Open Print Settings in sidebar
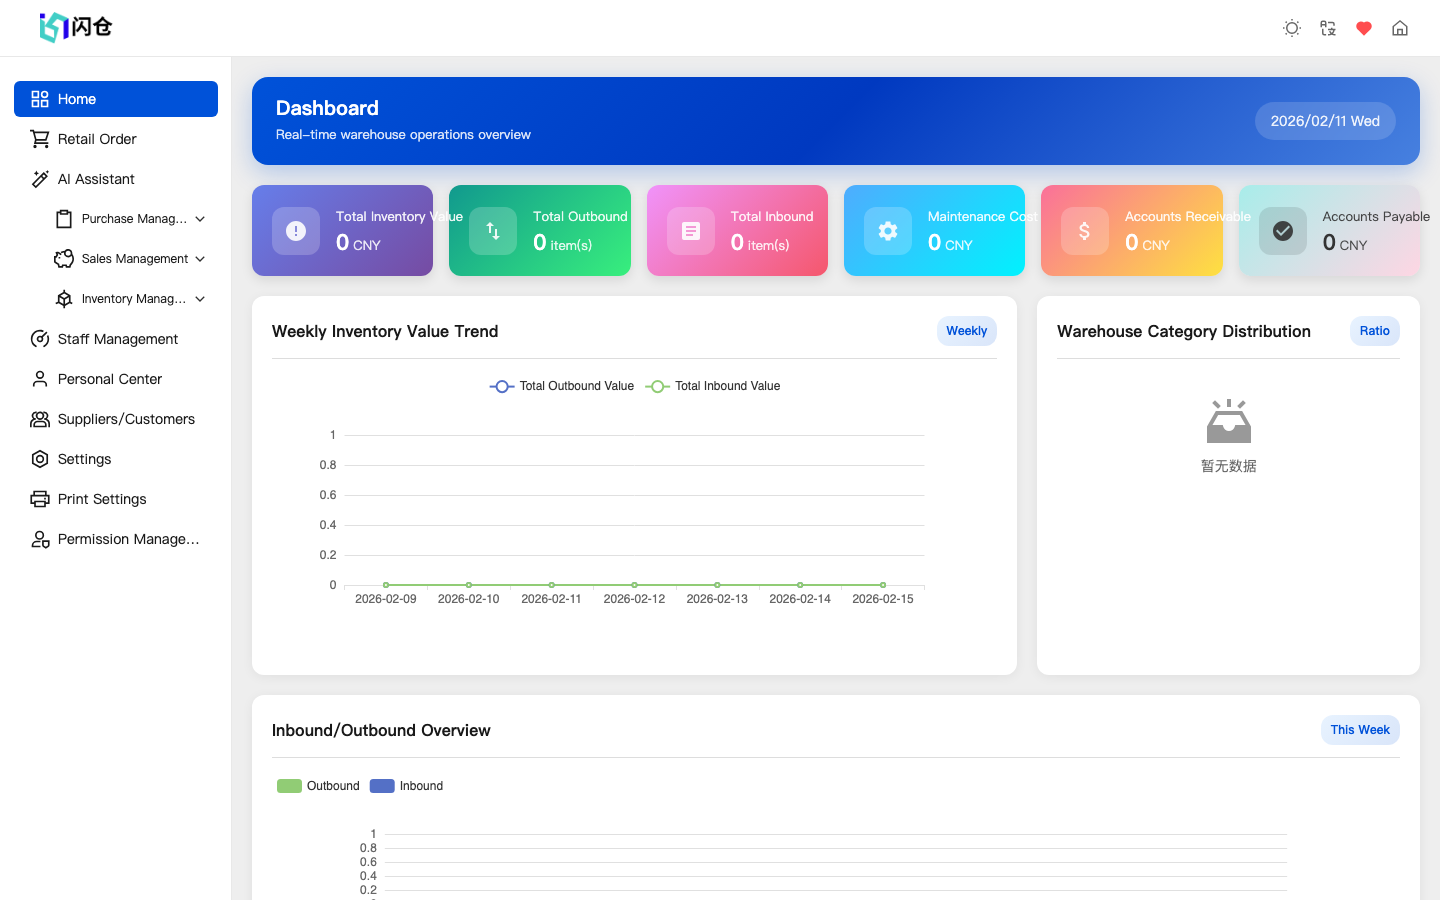Viewport: 1440px width, 900px height. (x=102, y=499)
